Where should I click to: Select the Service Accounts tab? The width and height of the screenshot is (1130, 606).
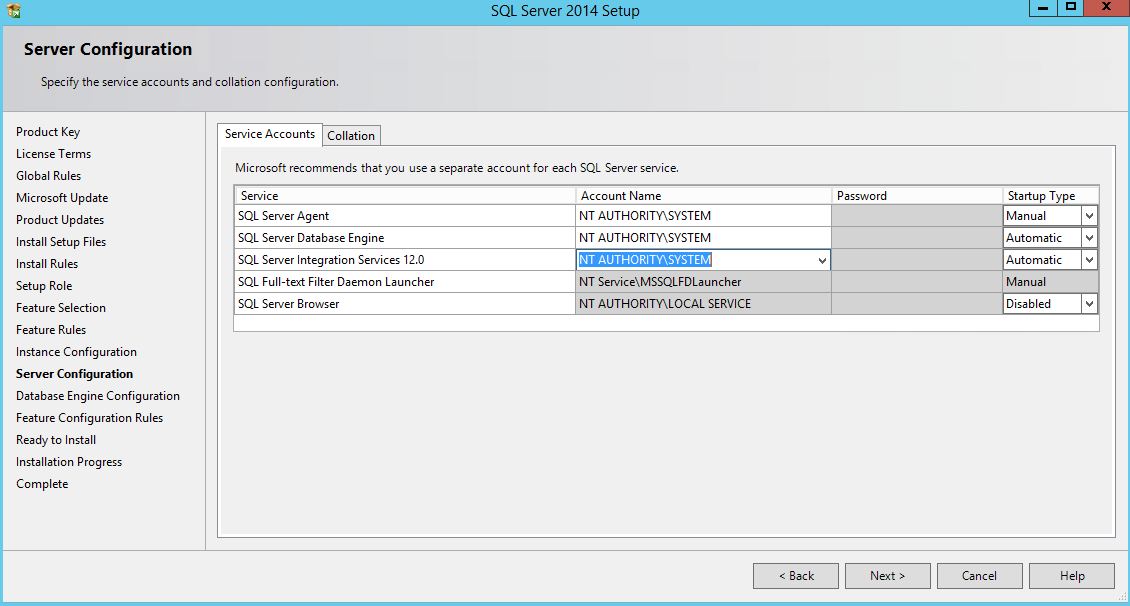coord(270,134)
